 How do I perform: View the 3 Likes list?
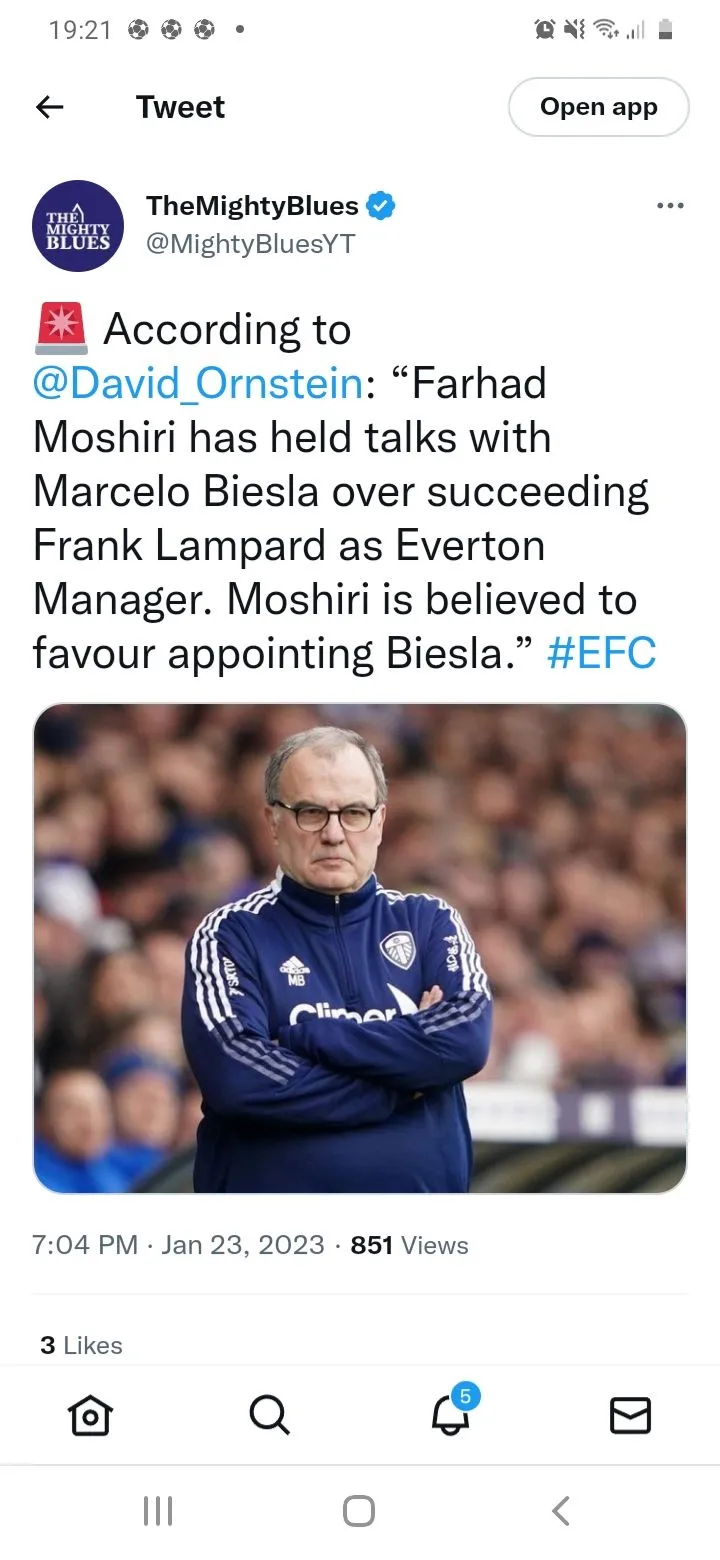pyautogui.click(x=82, y=1345)
